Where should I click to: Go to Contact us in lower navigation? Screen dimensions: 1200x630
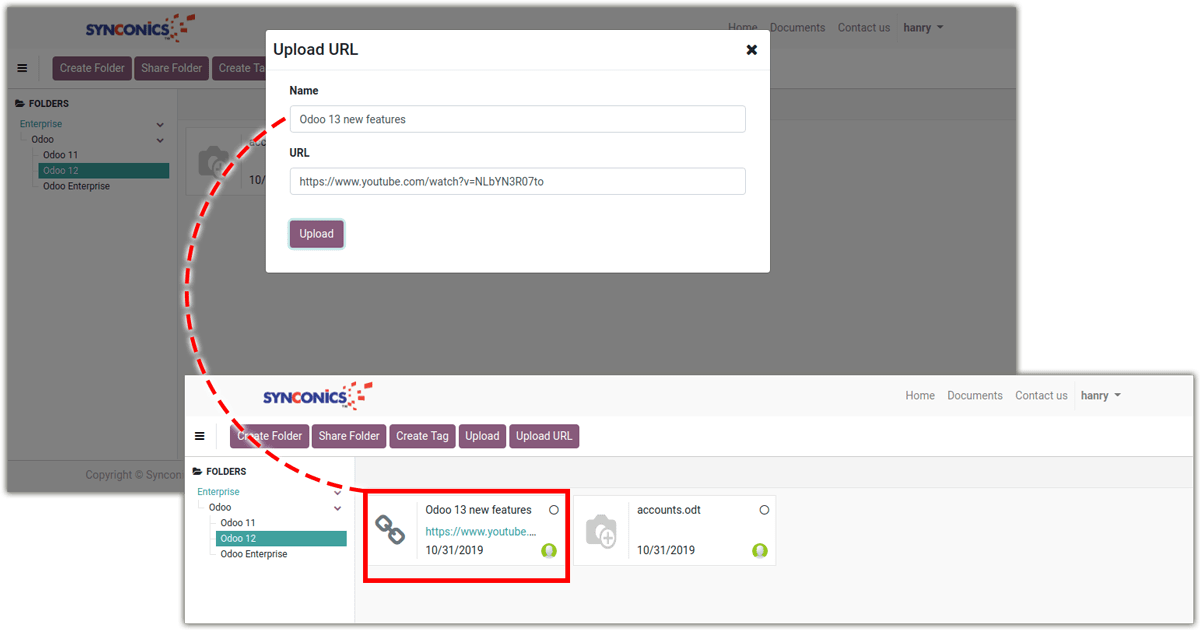[x=1041, y=396]
